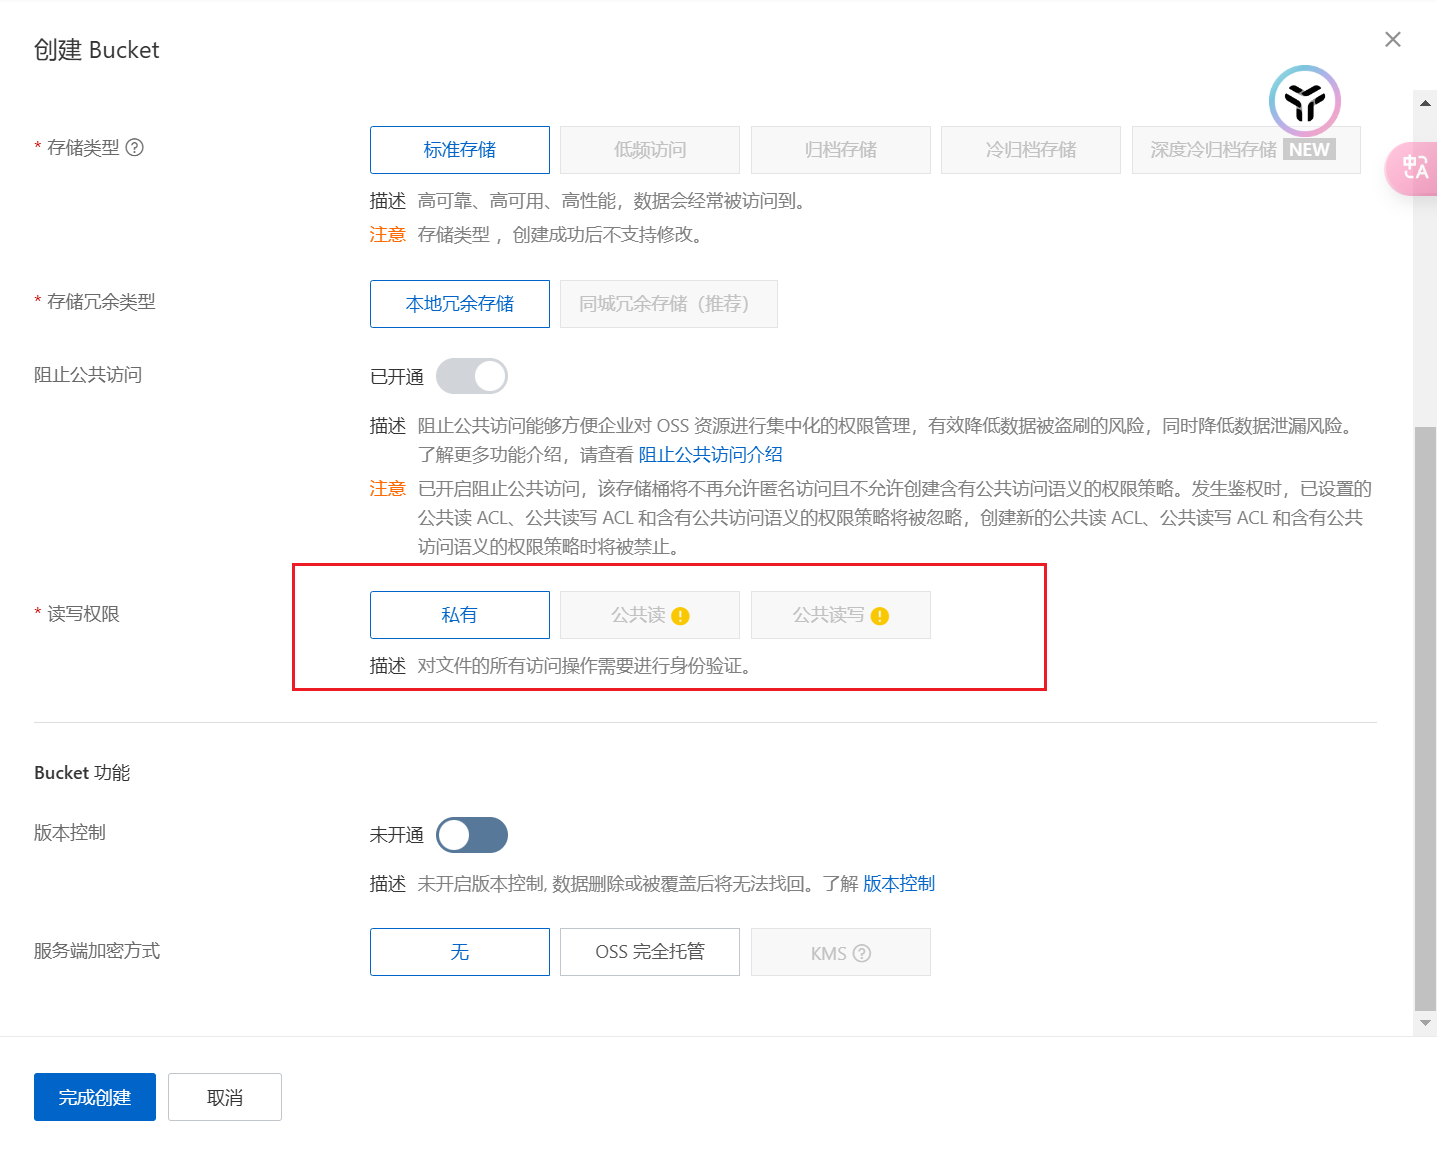
Task: Enable the 版本控制 switch
Action: 472,835
